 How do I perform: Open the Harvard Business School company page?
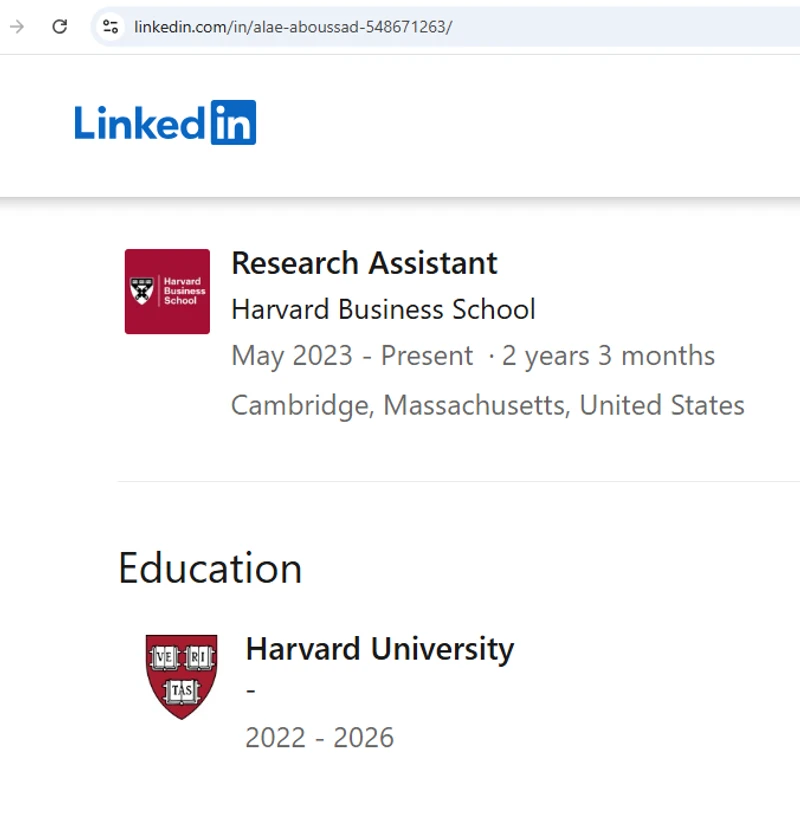pyautogui.click(x=383, y=309)
